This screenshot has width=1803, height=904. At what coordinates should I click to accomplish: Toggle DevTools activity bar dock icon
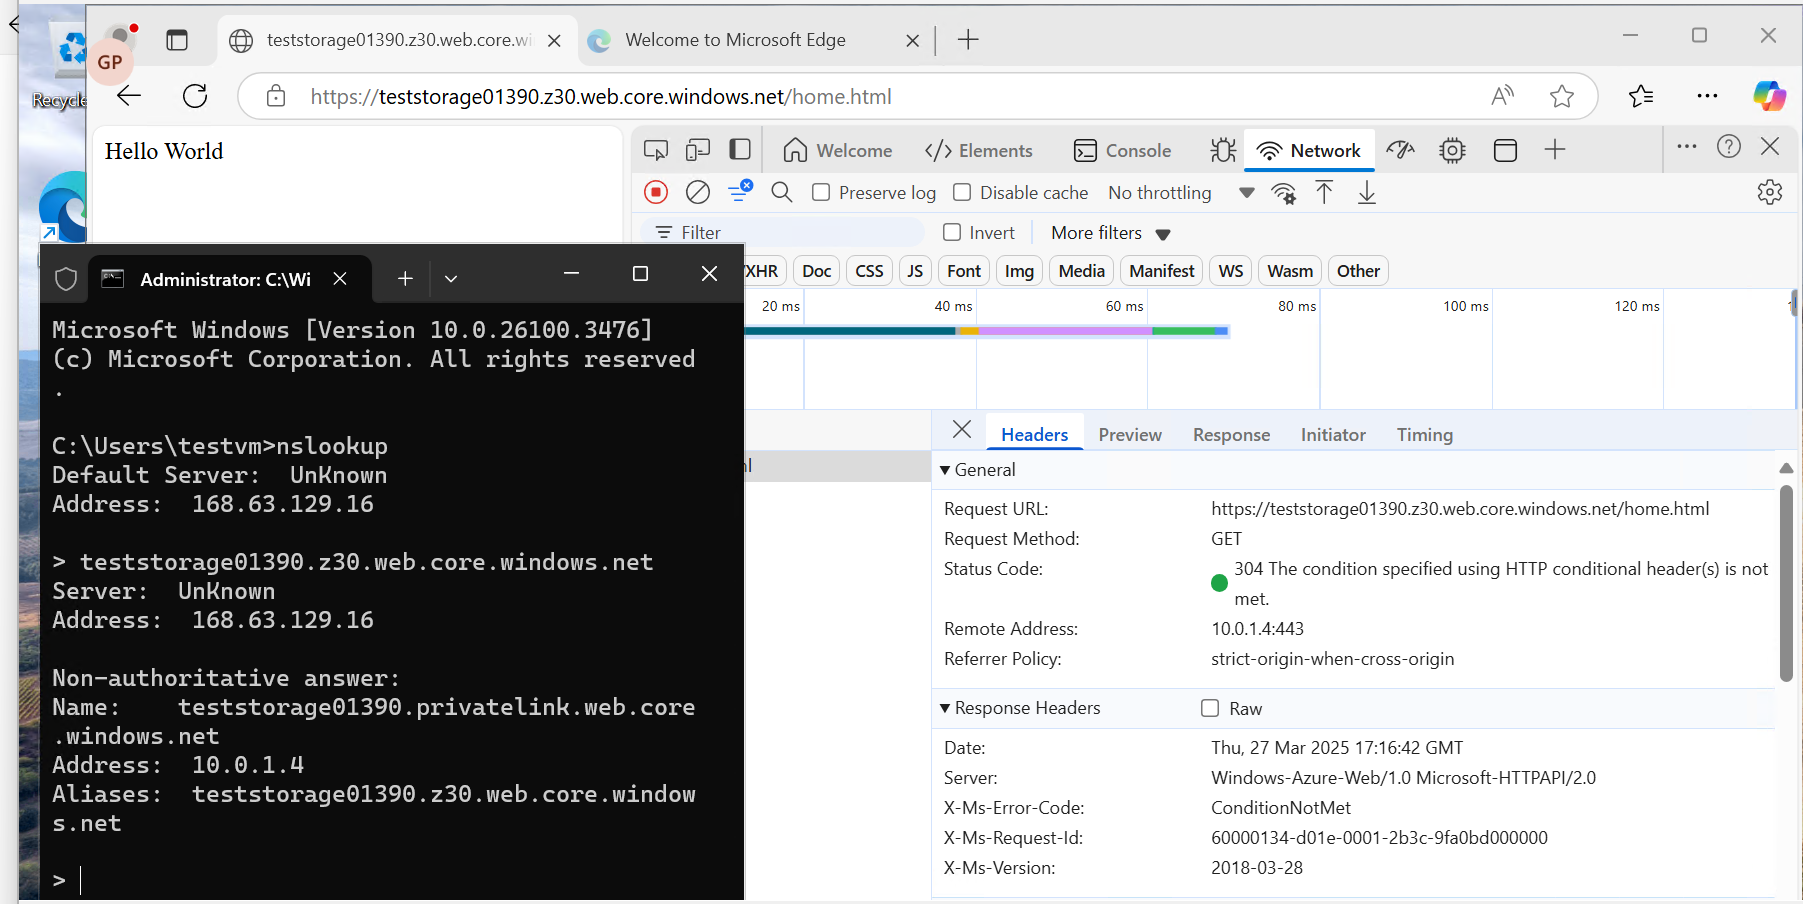(x=740, y=150)
